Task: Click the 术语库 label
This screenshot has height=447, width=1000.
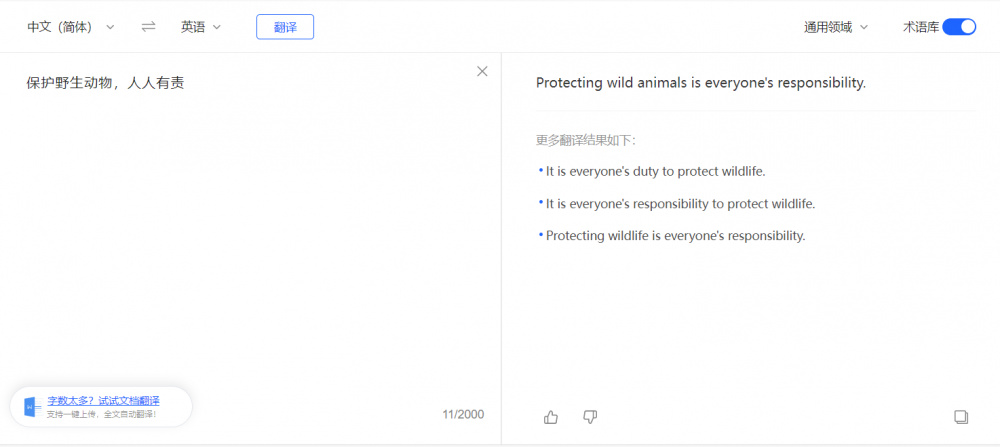Action: [920, 27]
